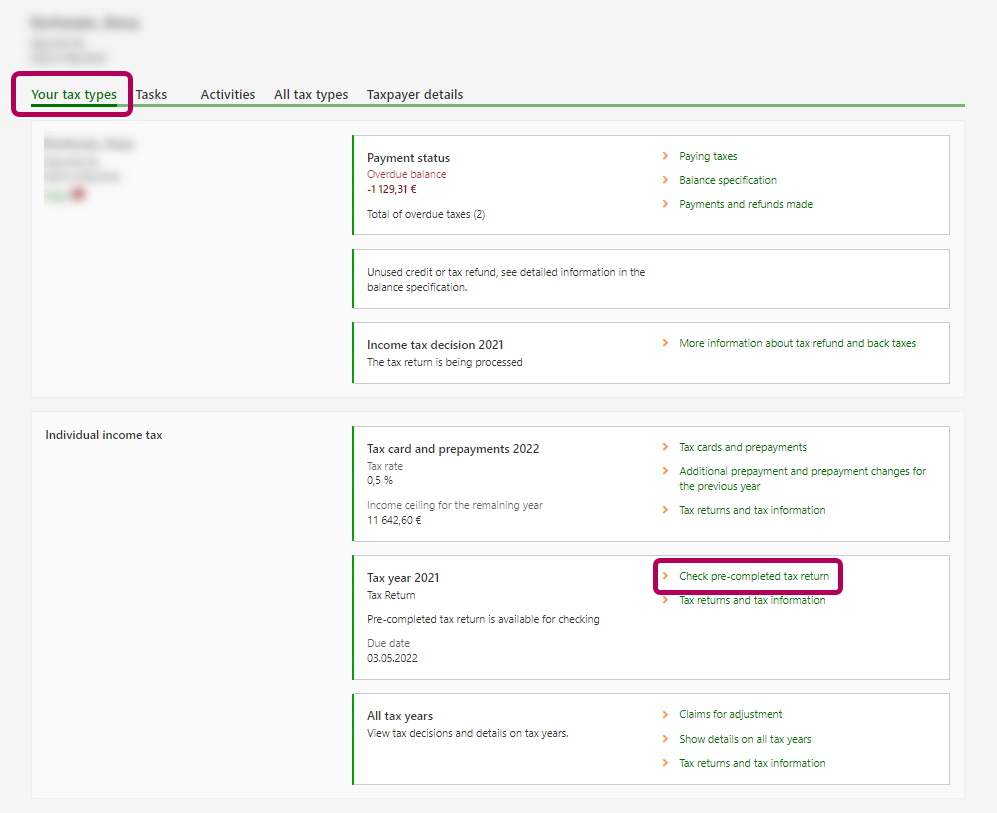Select the Your tax types tab
The image size is (997, 813).
click(74, 96)
